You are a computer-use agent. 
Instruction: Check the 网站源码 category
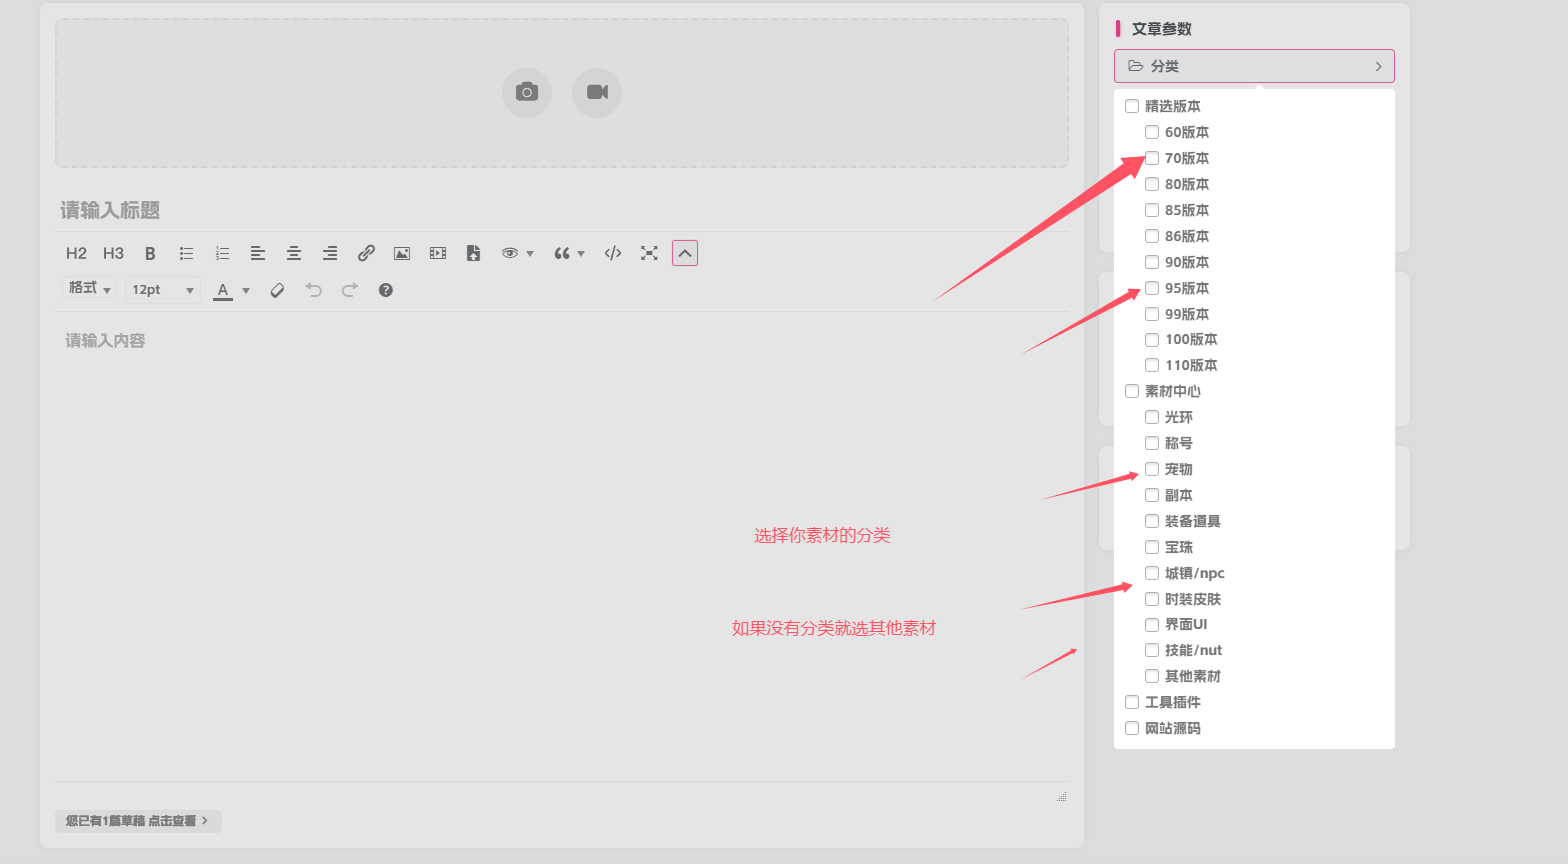point(1132,728)
